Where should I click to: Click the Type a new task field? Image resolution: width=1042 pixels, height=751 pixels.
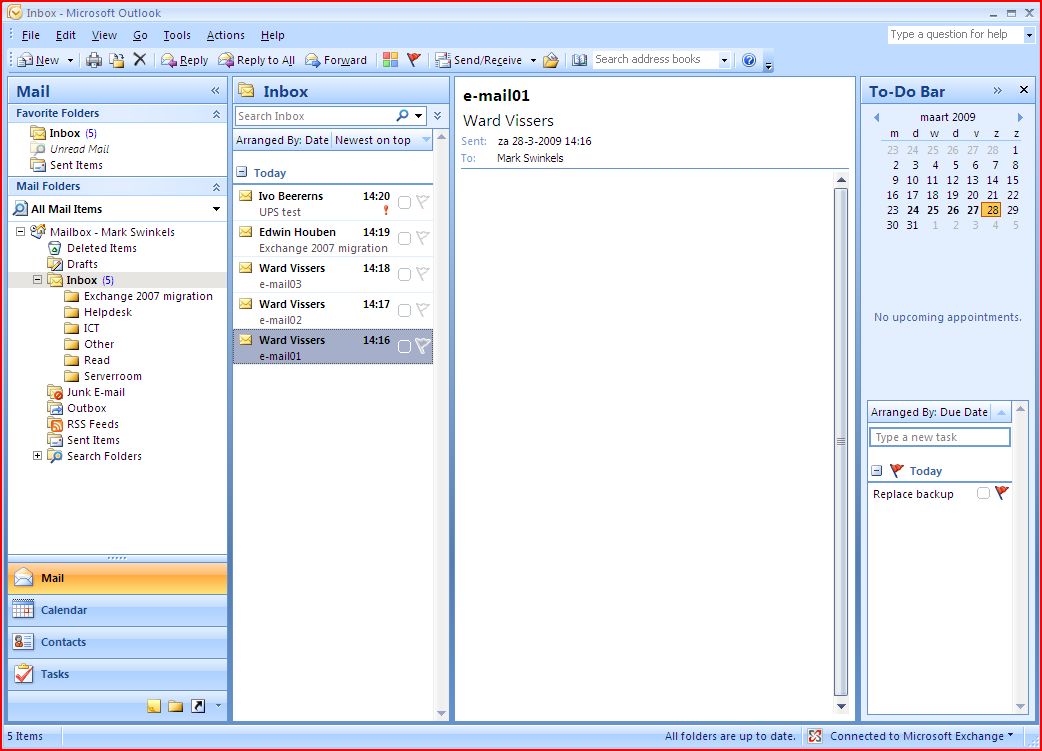[x=939, y=437]
